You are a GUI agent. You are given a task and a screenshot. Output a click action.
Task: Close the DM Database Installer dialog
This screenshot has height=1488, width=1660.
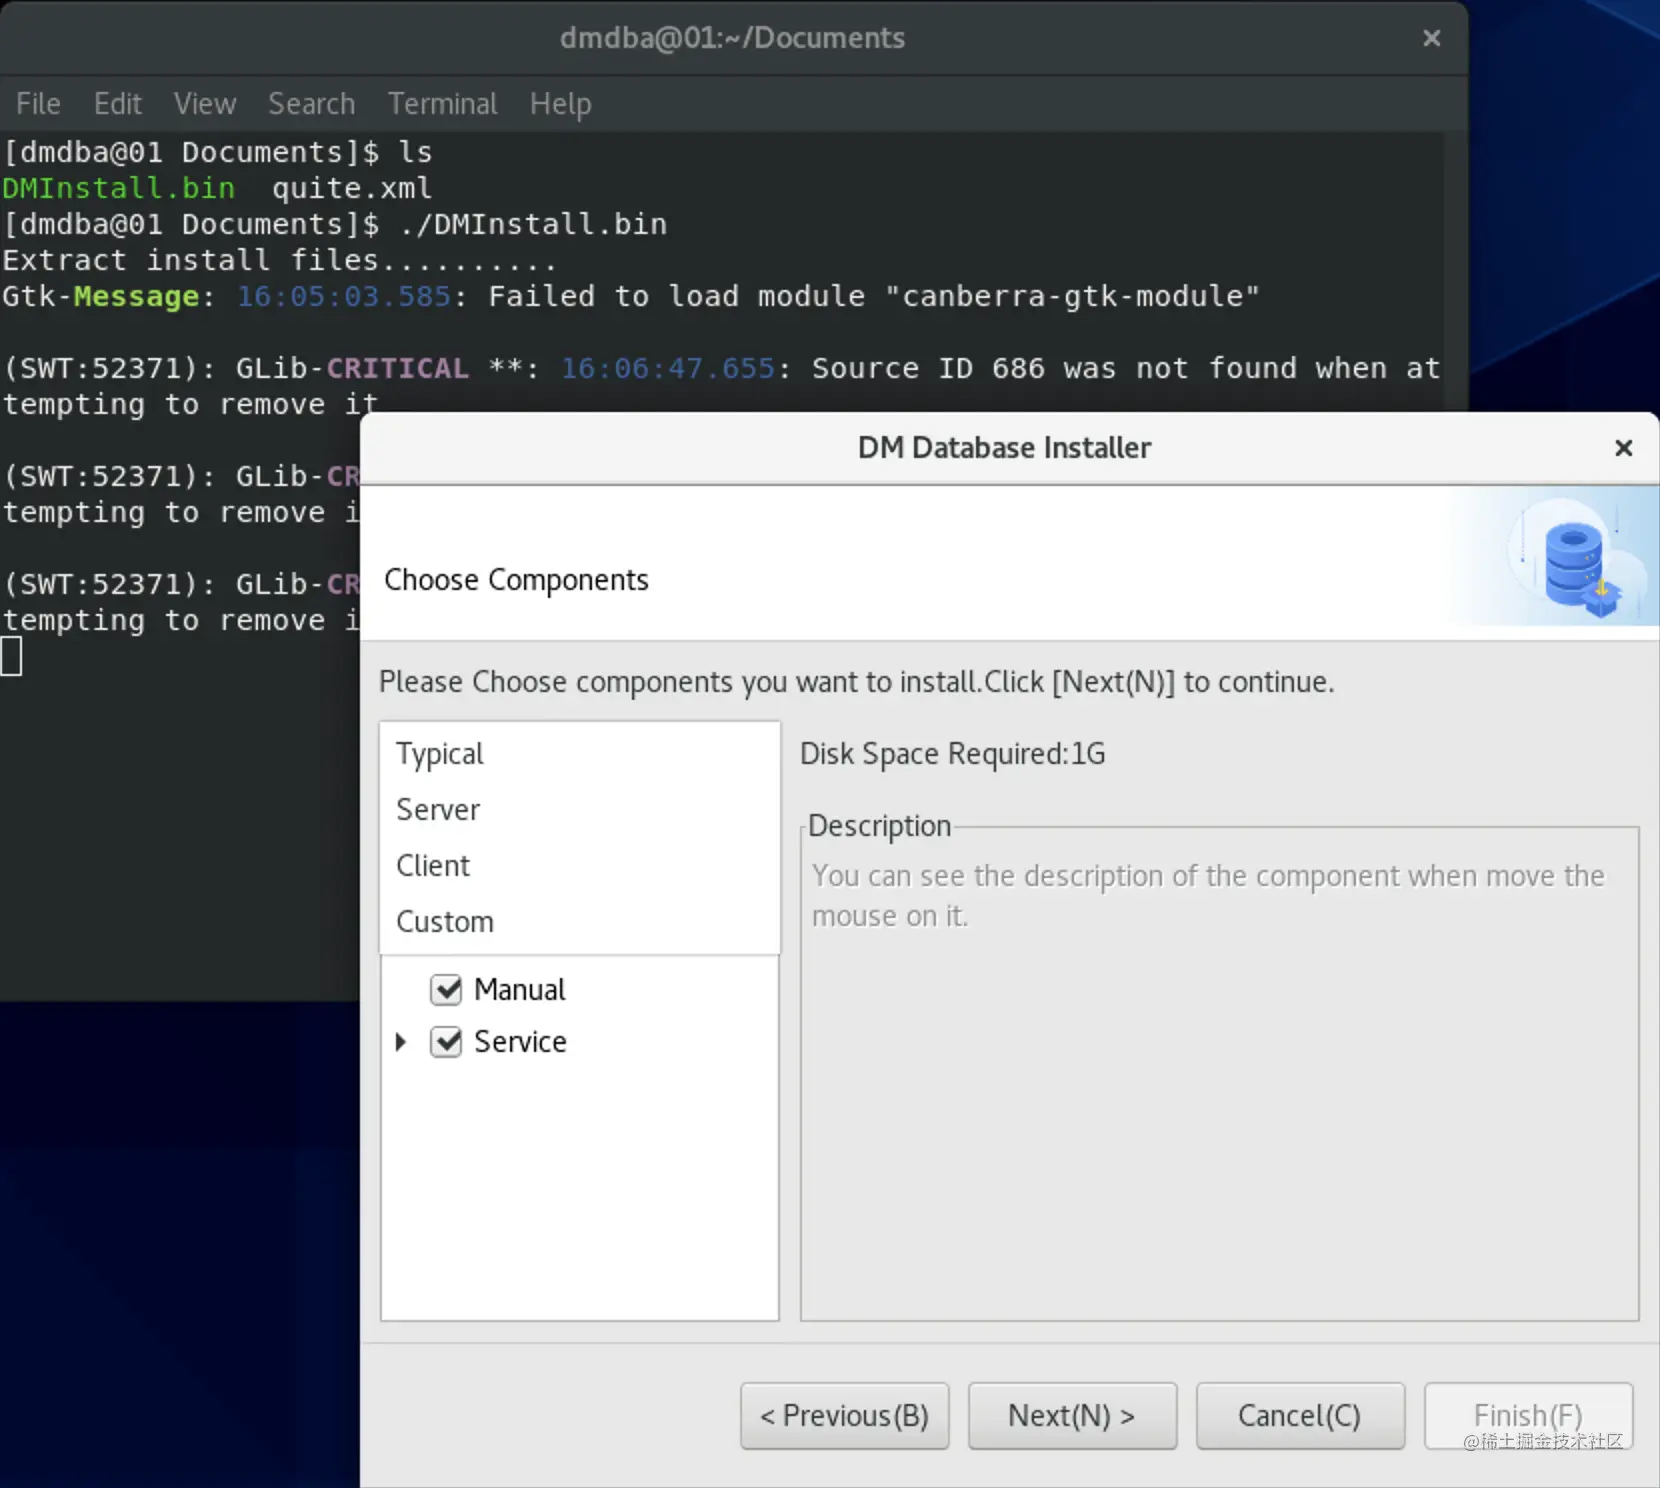pyautogui.click(x=1624, y=448)
